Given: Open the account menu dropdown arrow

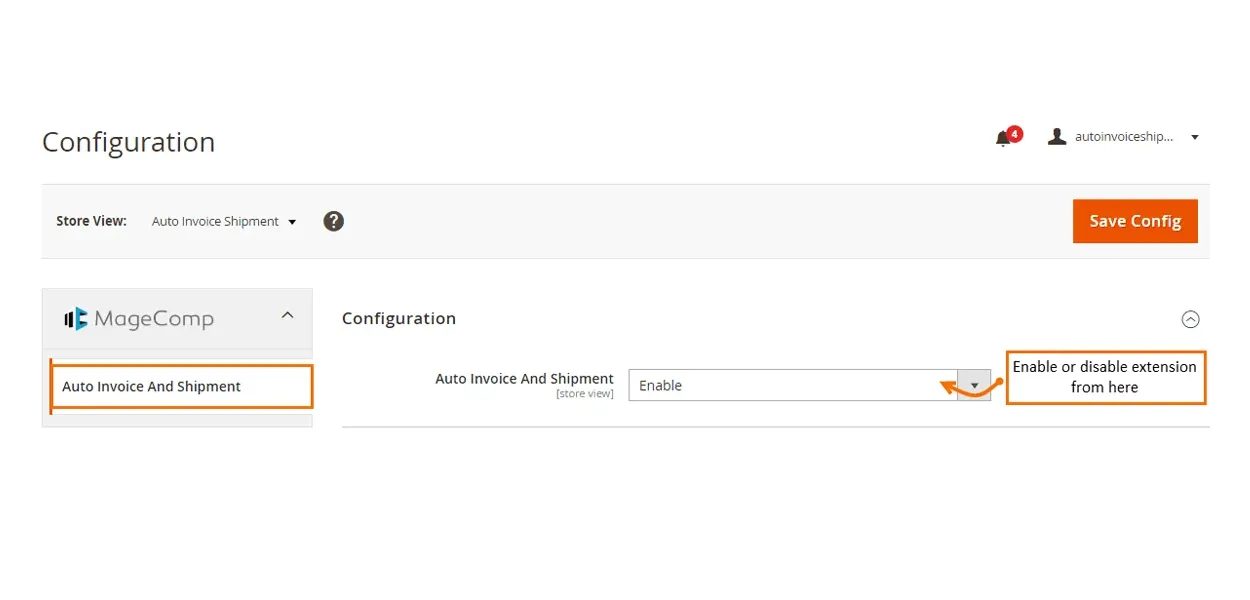Looking at the screenshot, I should [x=1195, y=138].
